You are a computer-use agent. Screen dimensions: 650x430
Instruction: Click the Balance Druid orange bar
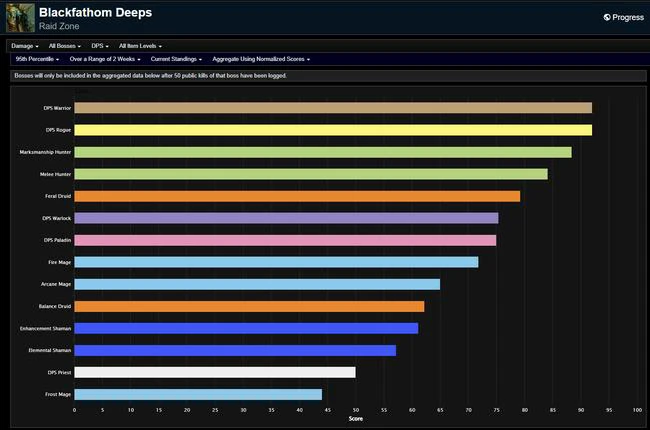point(249,306)
